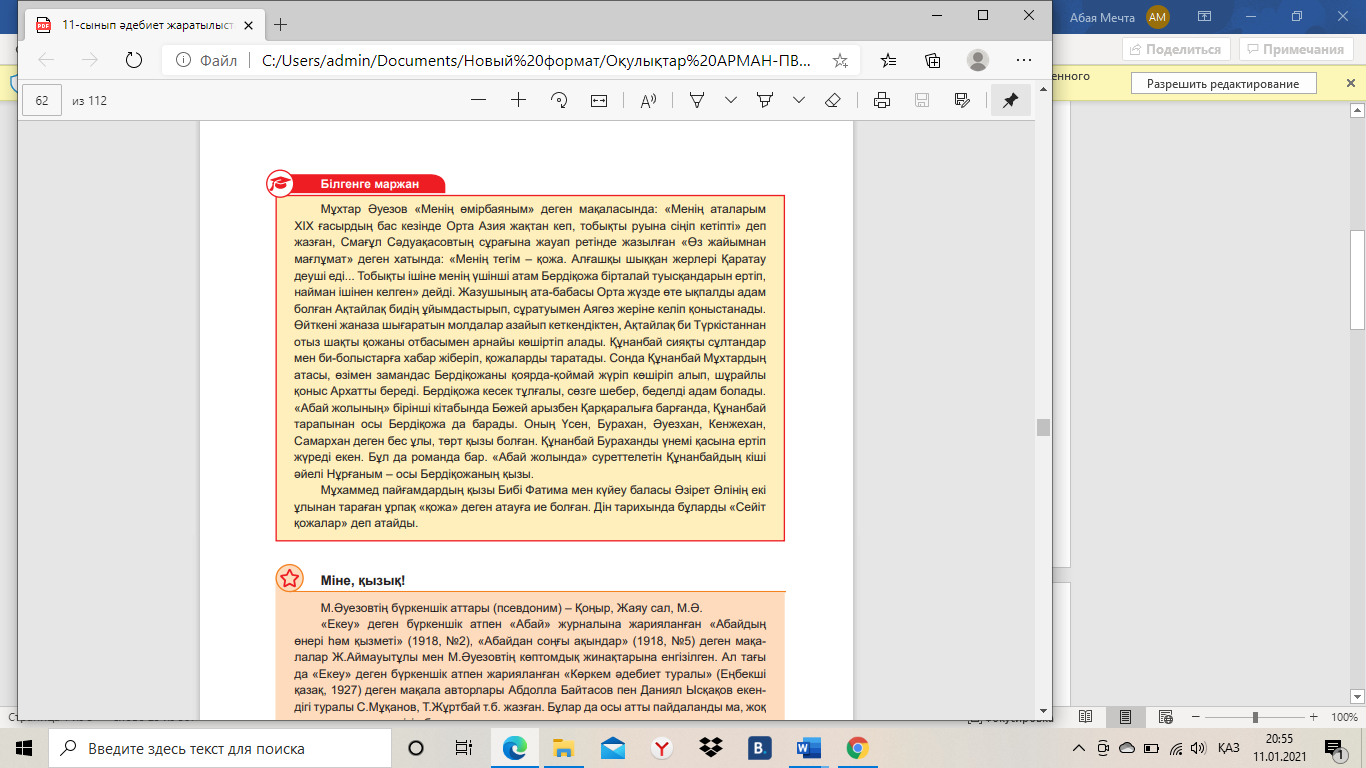
Task: Open the Edge Favorites list
Action: (x=889, y=60)
